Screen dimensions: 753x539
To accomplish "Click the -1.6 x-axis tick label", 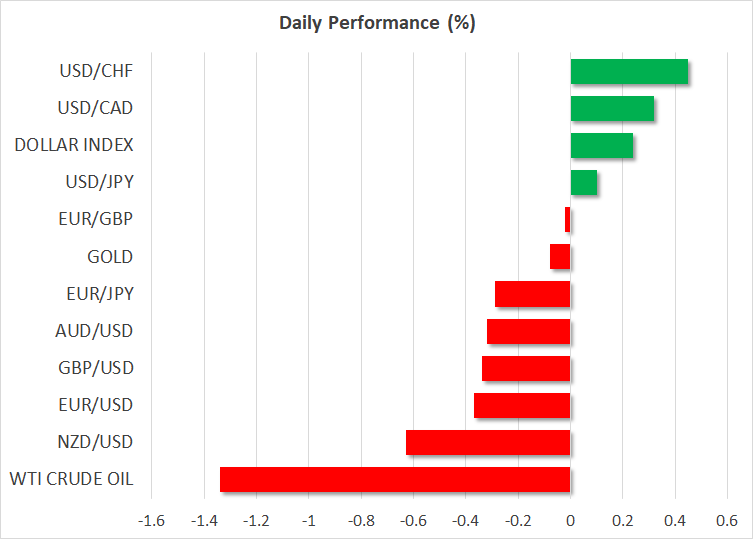I will point(151,520).
